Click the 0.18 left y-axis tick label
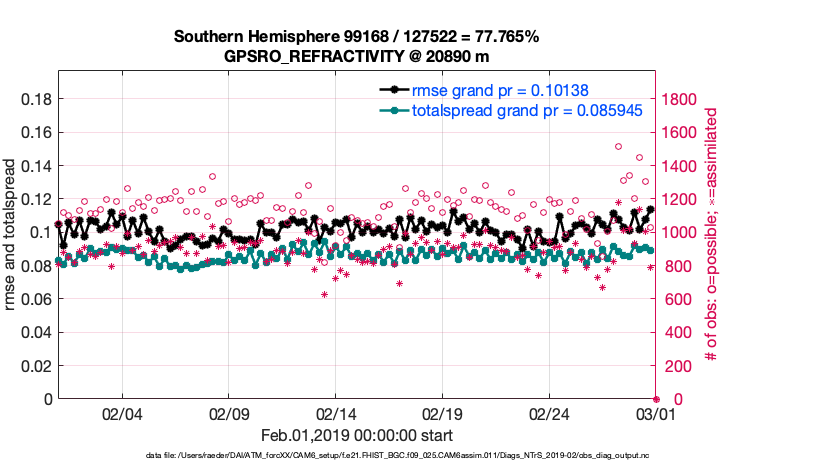This screenshot has height=470, width=830. [x=36, y=99]
